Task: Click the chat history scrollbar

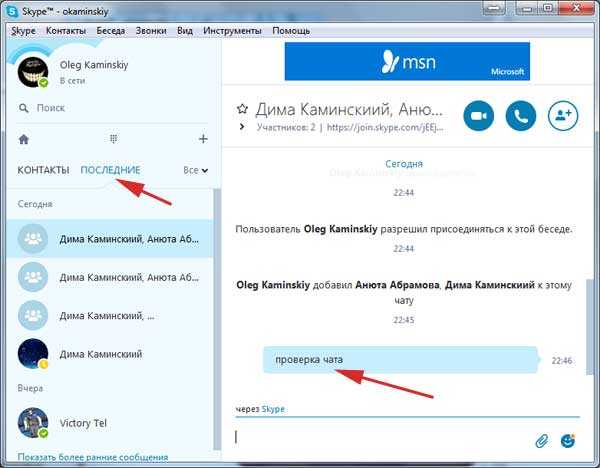Action: point(590,327)
